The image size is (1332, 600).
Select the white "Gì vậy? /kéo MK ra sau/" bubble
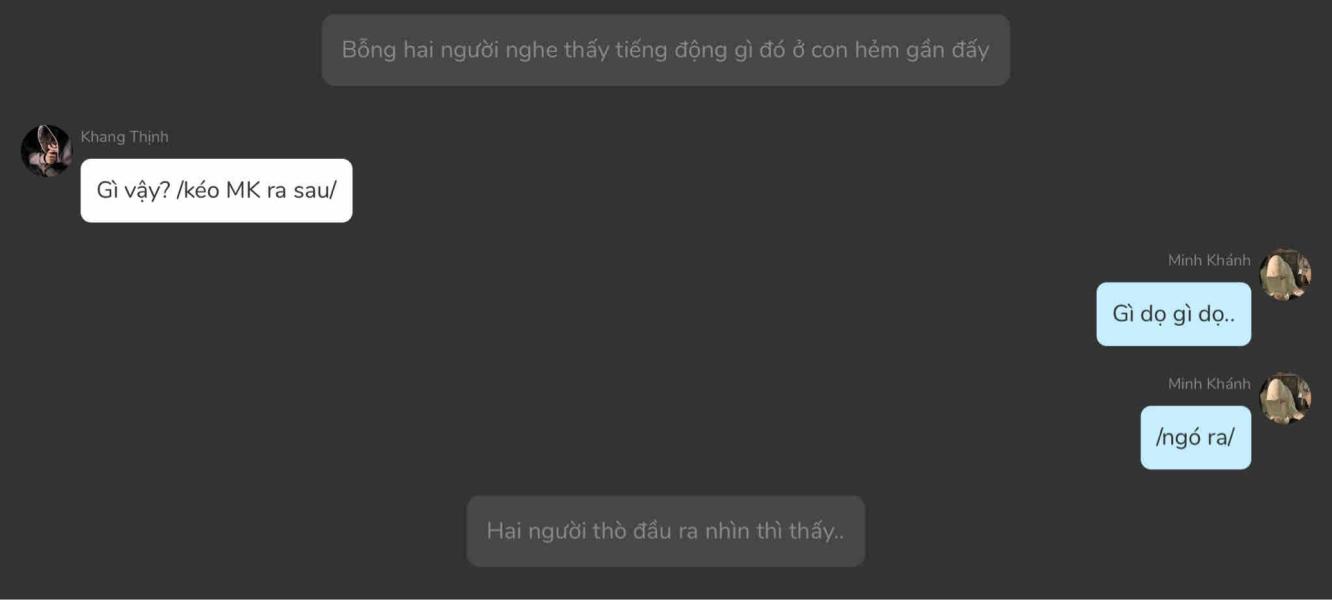[x=216, y=190]
